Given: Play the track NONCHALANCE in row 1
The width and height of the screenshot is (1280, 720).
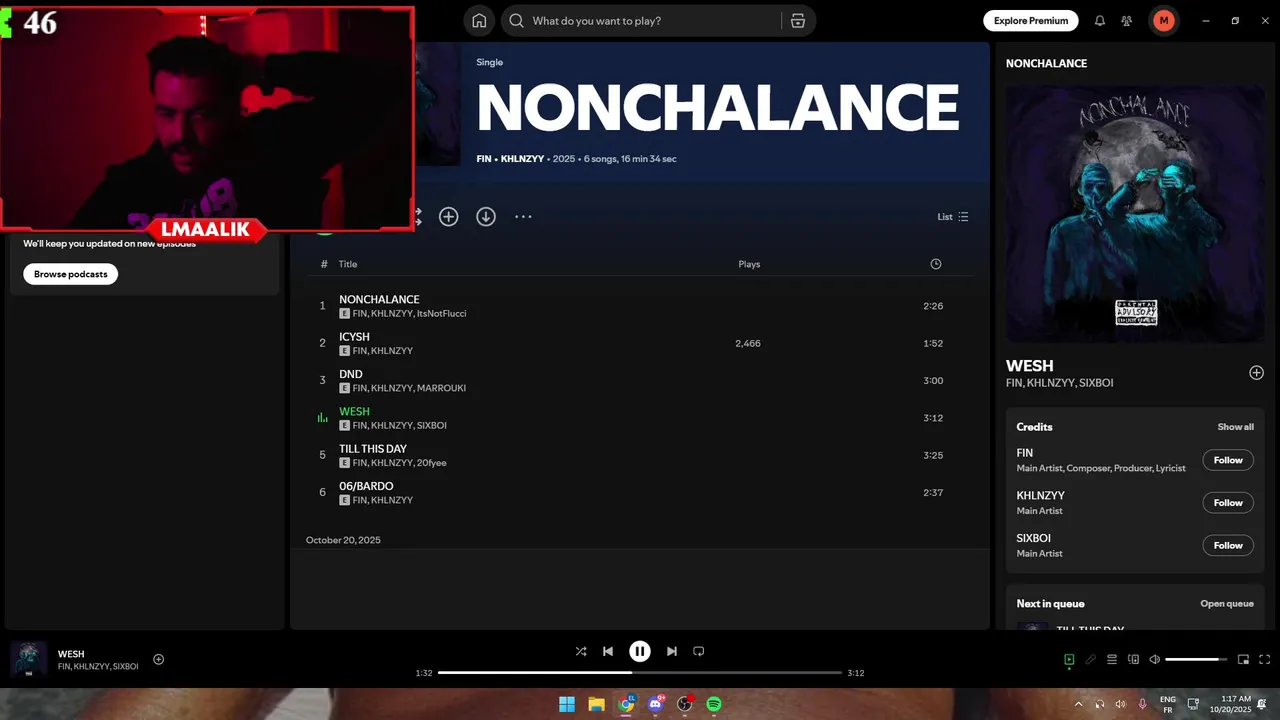Looking at the screenshot, I should pos(639,306).
